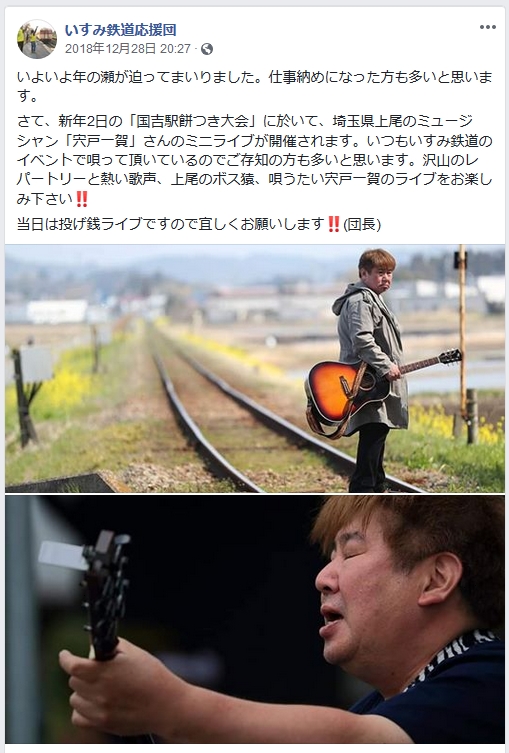Click the globe public-audience icon
The image size is (509, 753).
click(x=206, y=49)
